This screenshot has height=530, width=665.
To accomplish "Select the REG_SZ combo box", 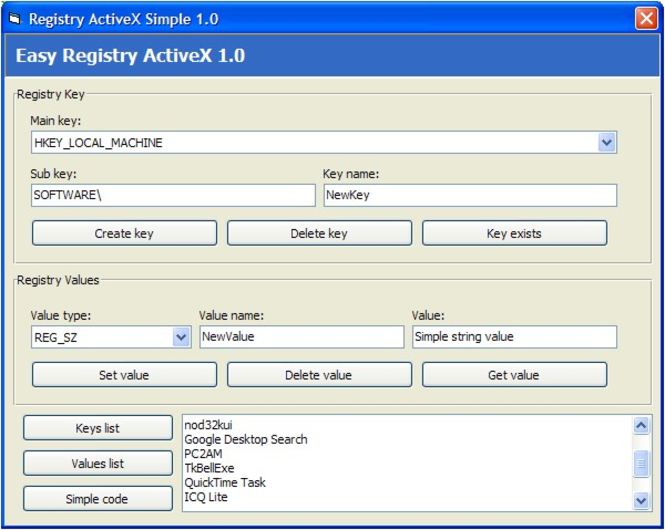I will [x=111, y=337].
